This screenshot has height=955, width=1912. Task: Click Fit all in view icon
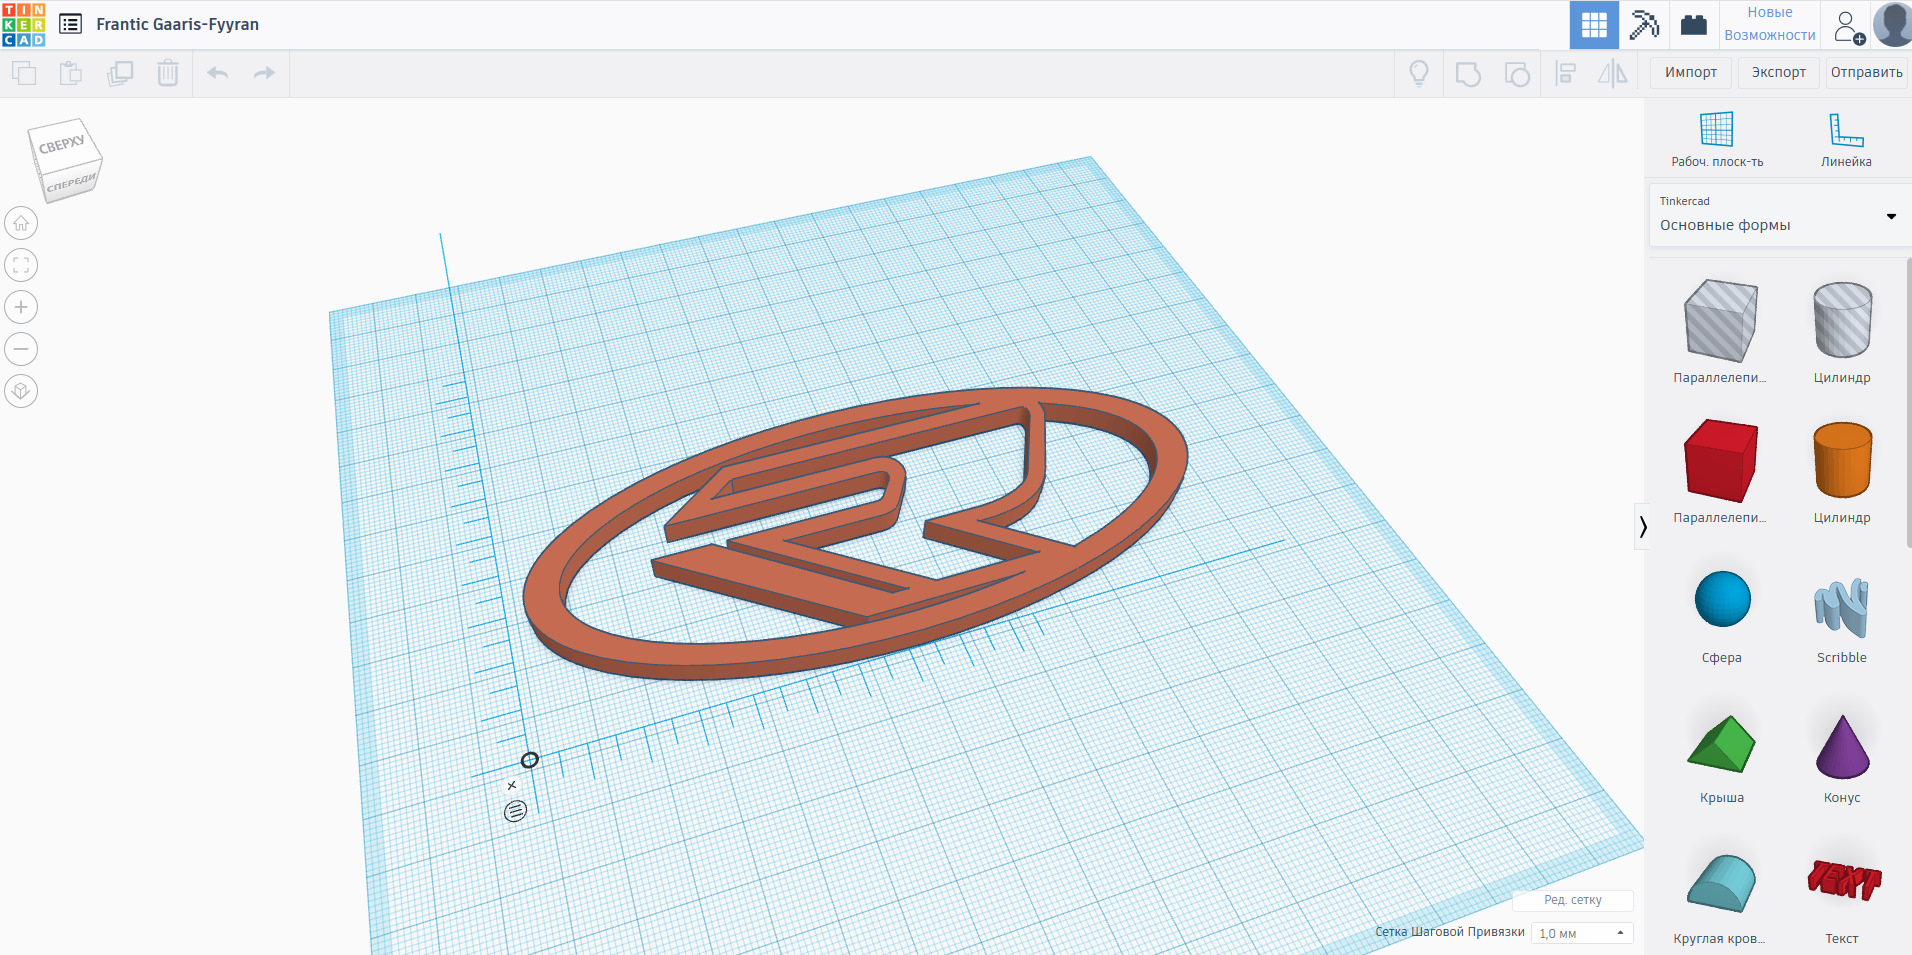pos(21,265)
